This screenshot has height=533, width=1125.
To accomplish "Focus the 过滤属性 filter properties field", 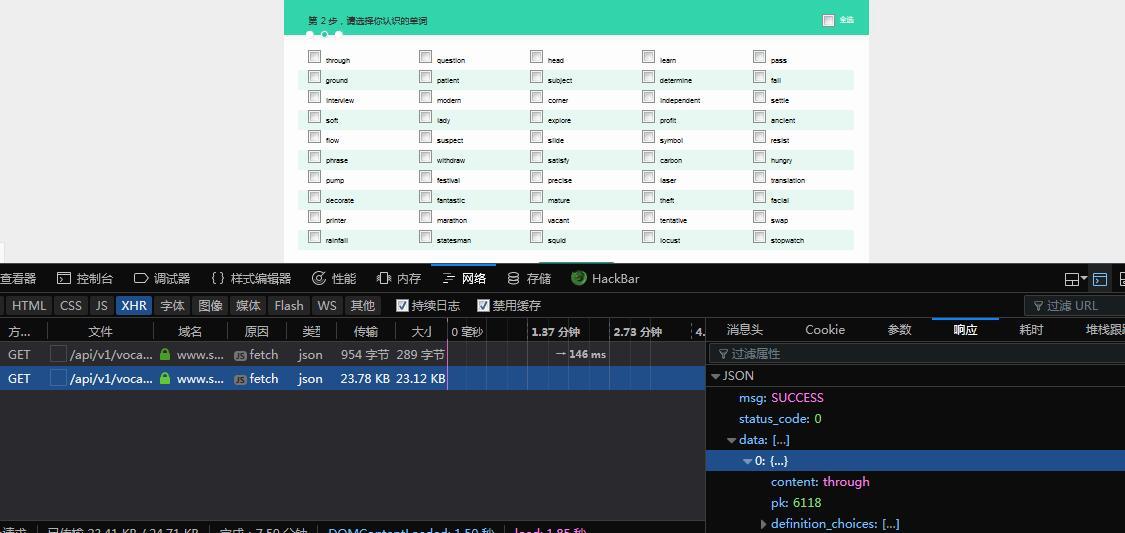I will point(917,354).
